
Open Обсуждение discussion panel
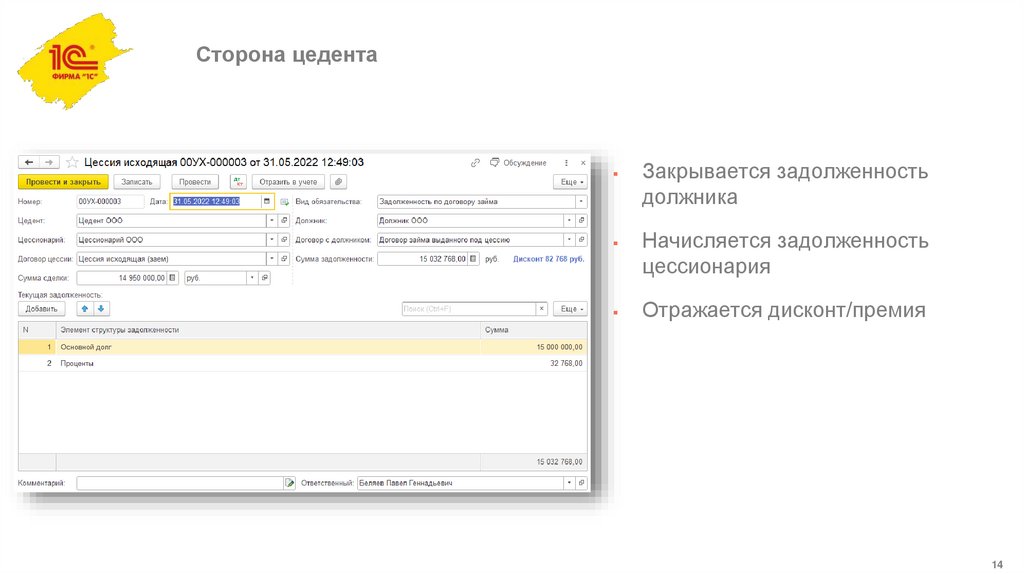coord(519,163)
